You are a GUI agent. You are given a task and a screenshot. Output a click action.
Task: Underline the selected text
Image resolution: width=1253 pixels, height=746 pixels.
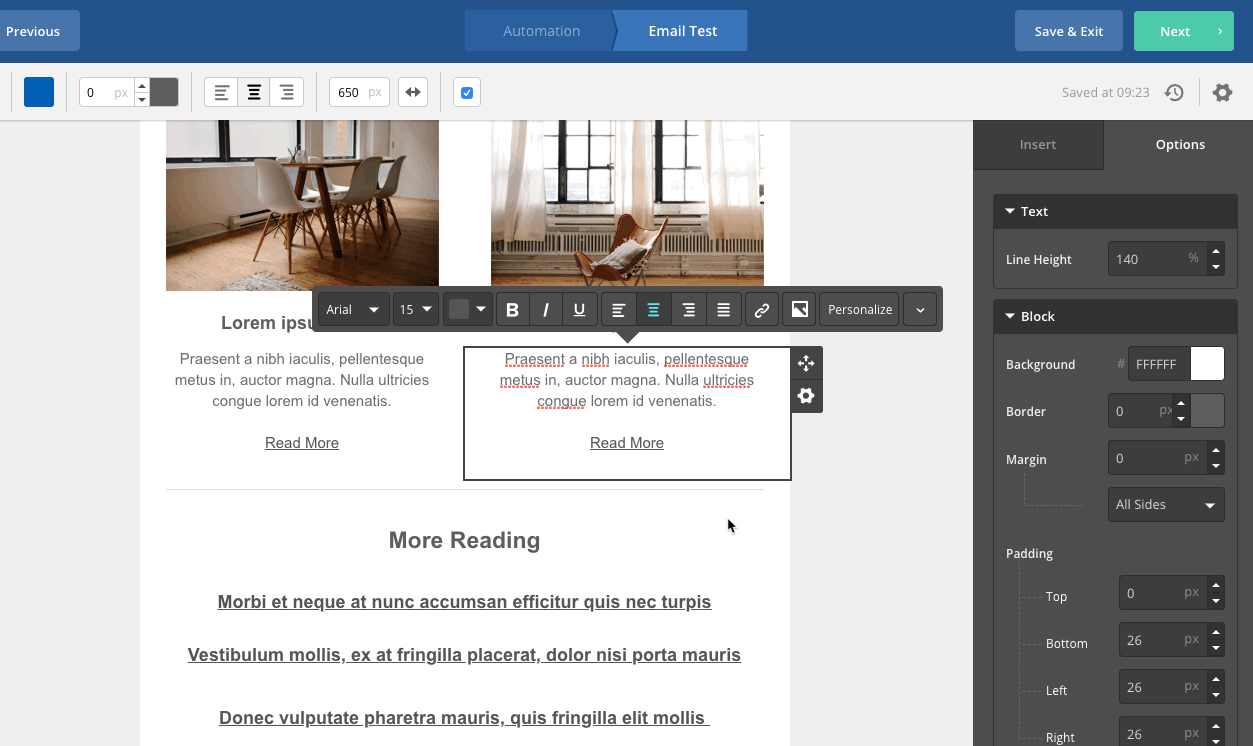click(579, 310)
